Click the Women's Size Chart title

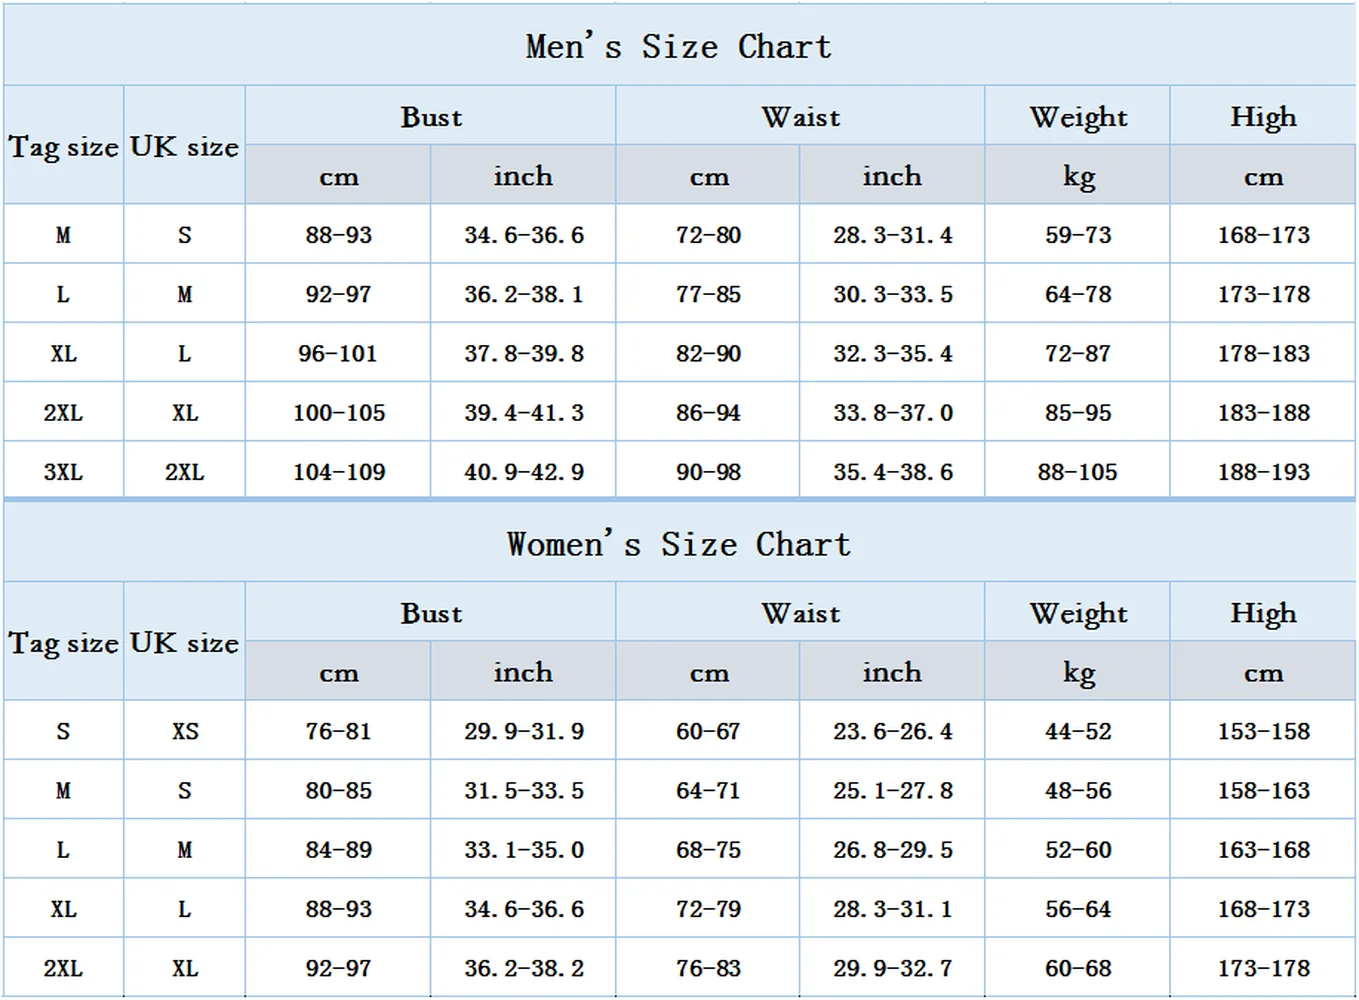coord(678,544)
